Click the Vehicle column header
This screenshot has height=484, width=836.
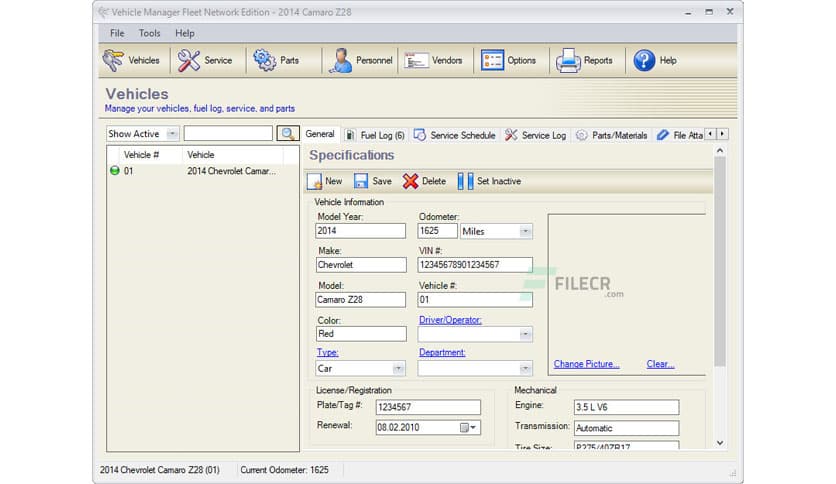(233, 155)
